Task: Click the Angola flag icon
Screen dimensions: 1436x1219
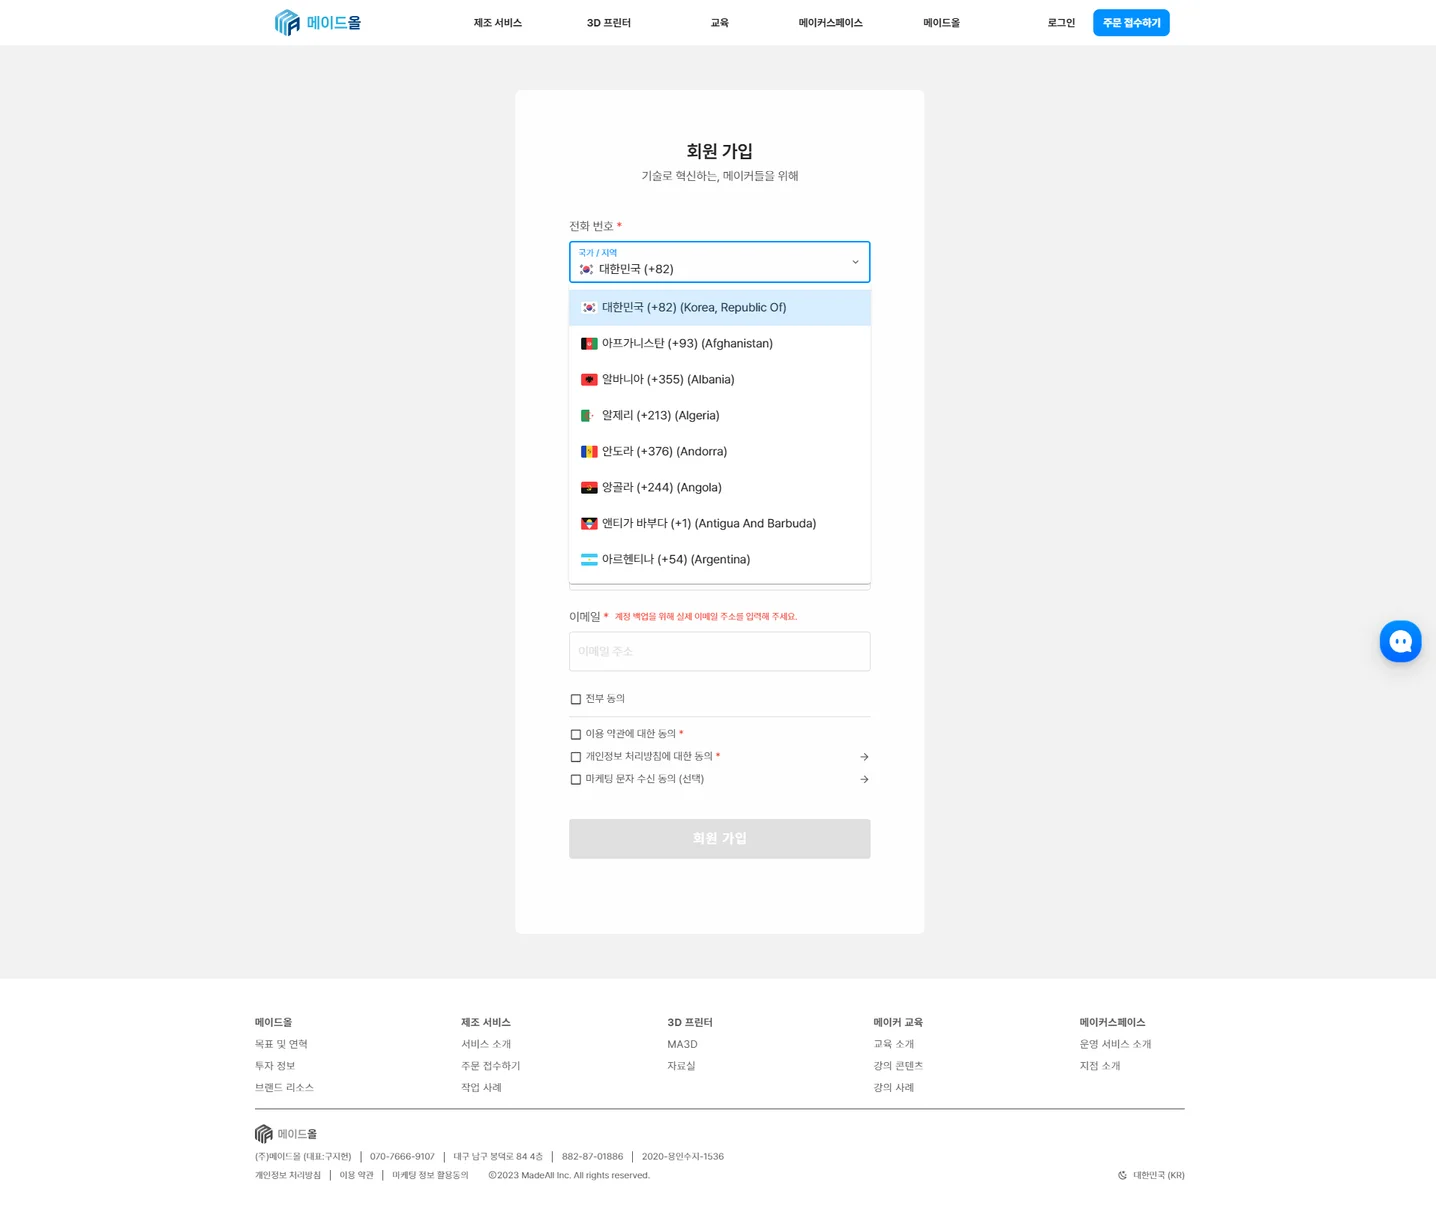Action: coord(589,488)
